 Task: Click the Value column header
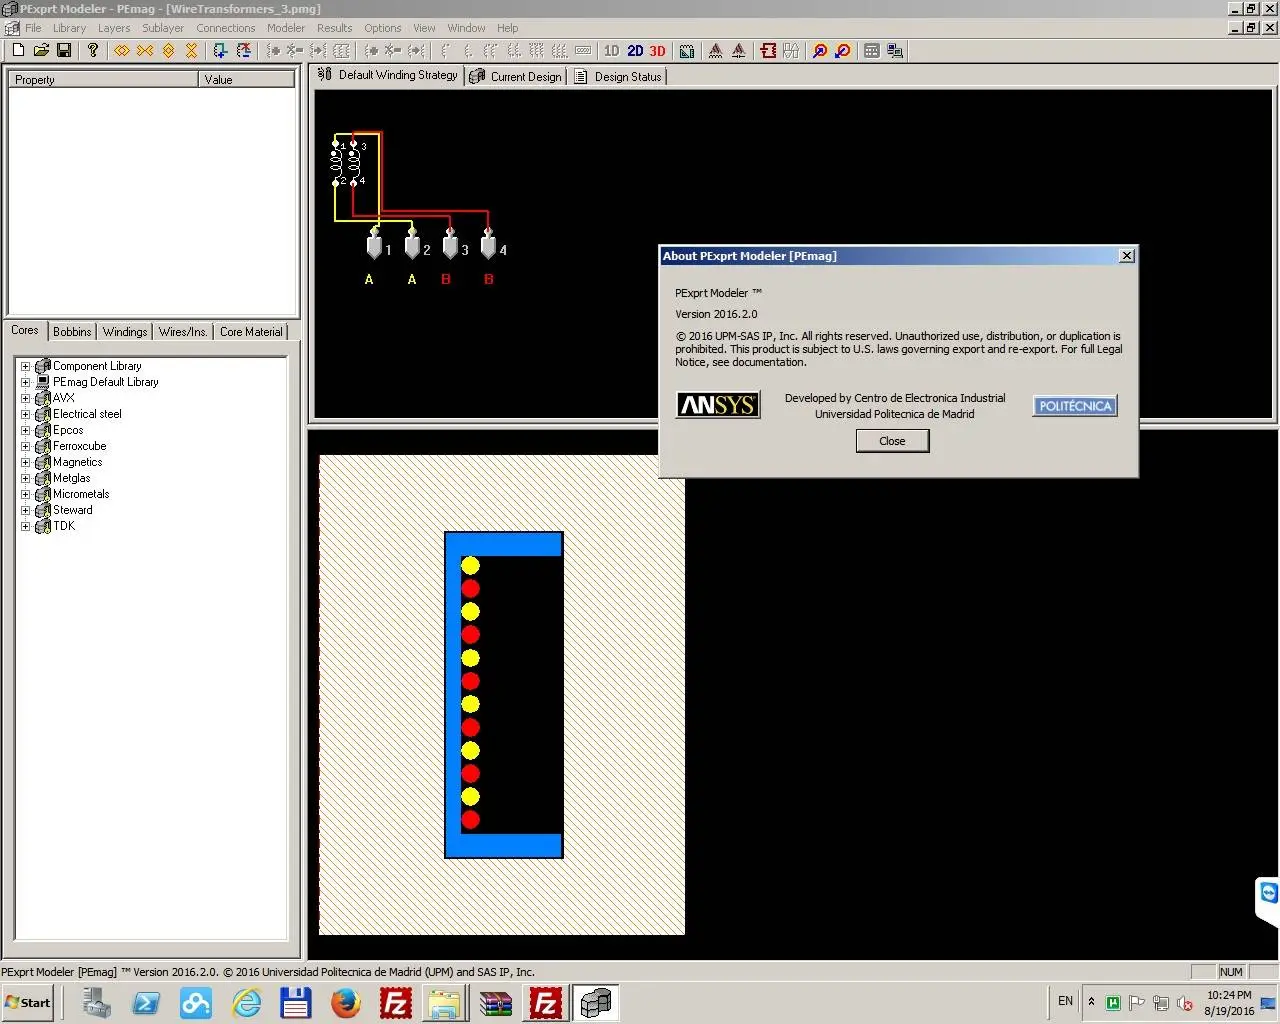pos(246,79)
